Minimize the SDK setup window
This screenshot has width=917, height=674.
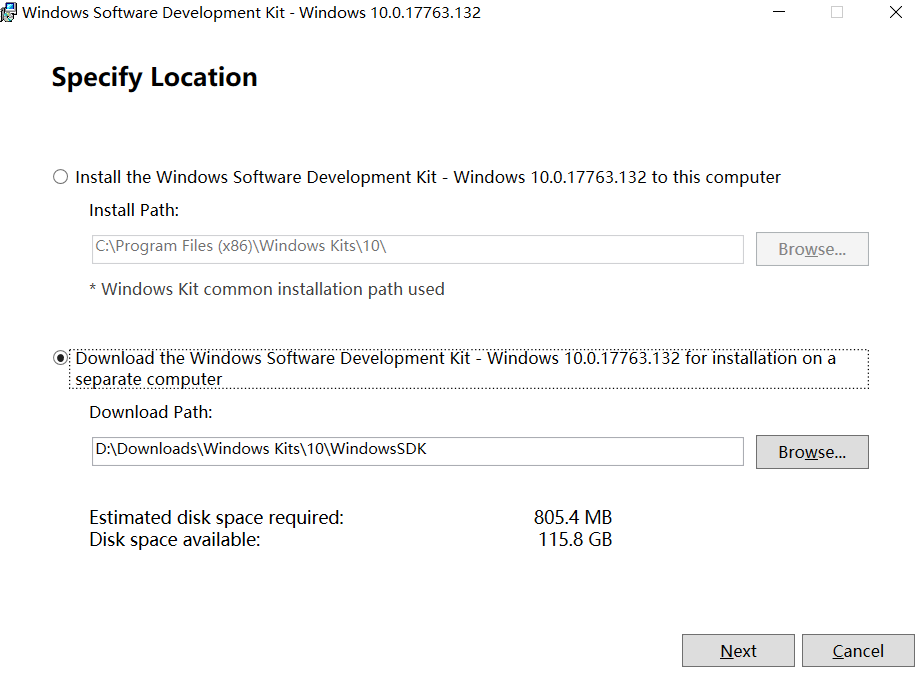click(x=779, y=12)
